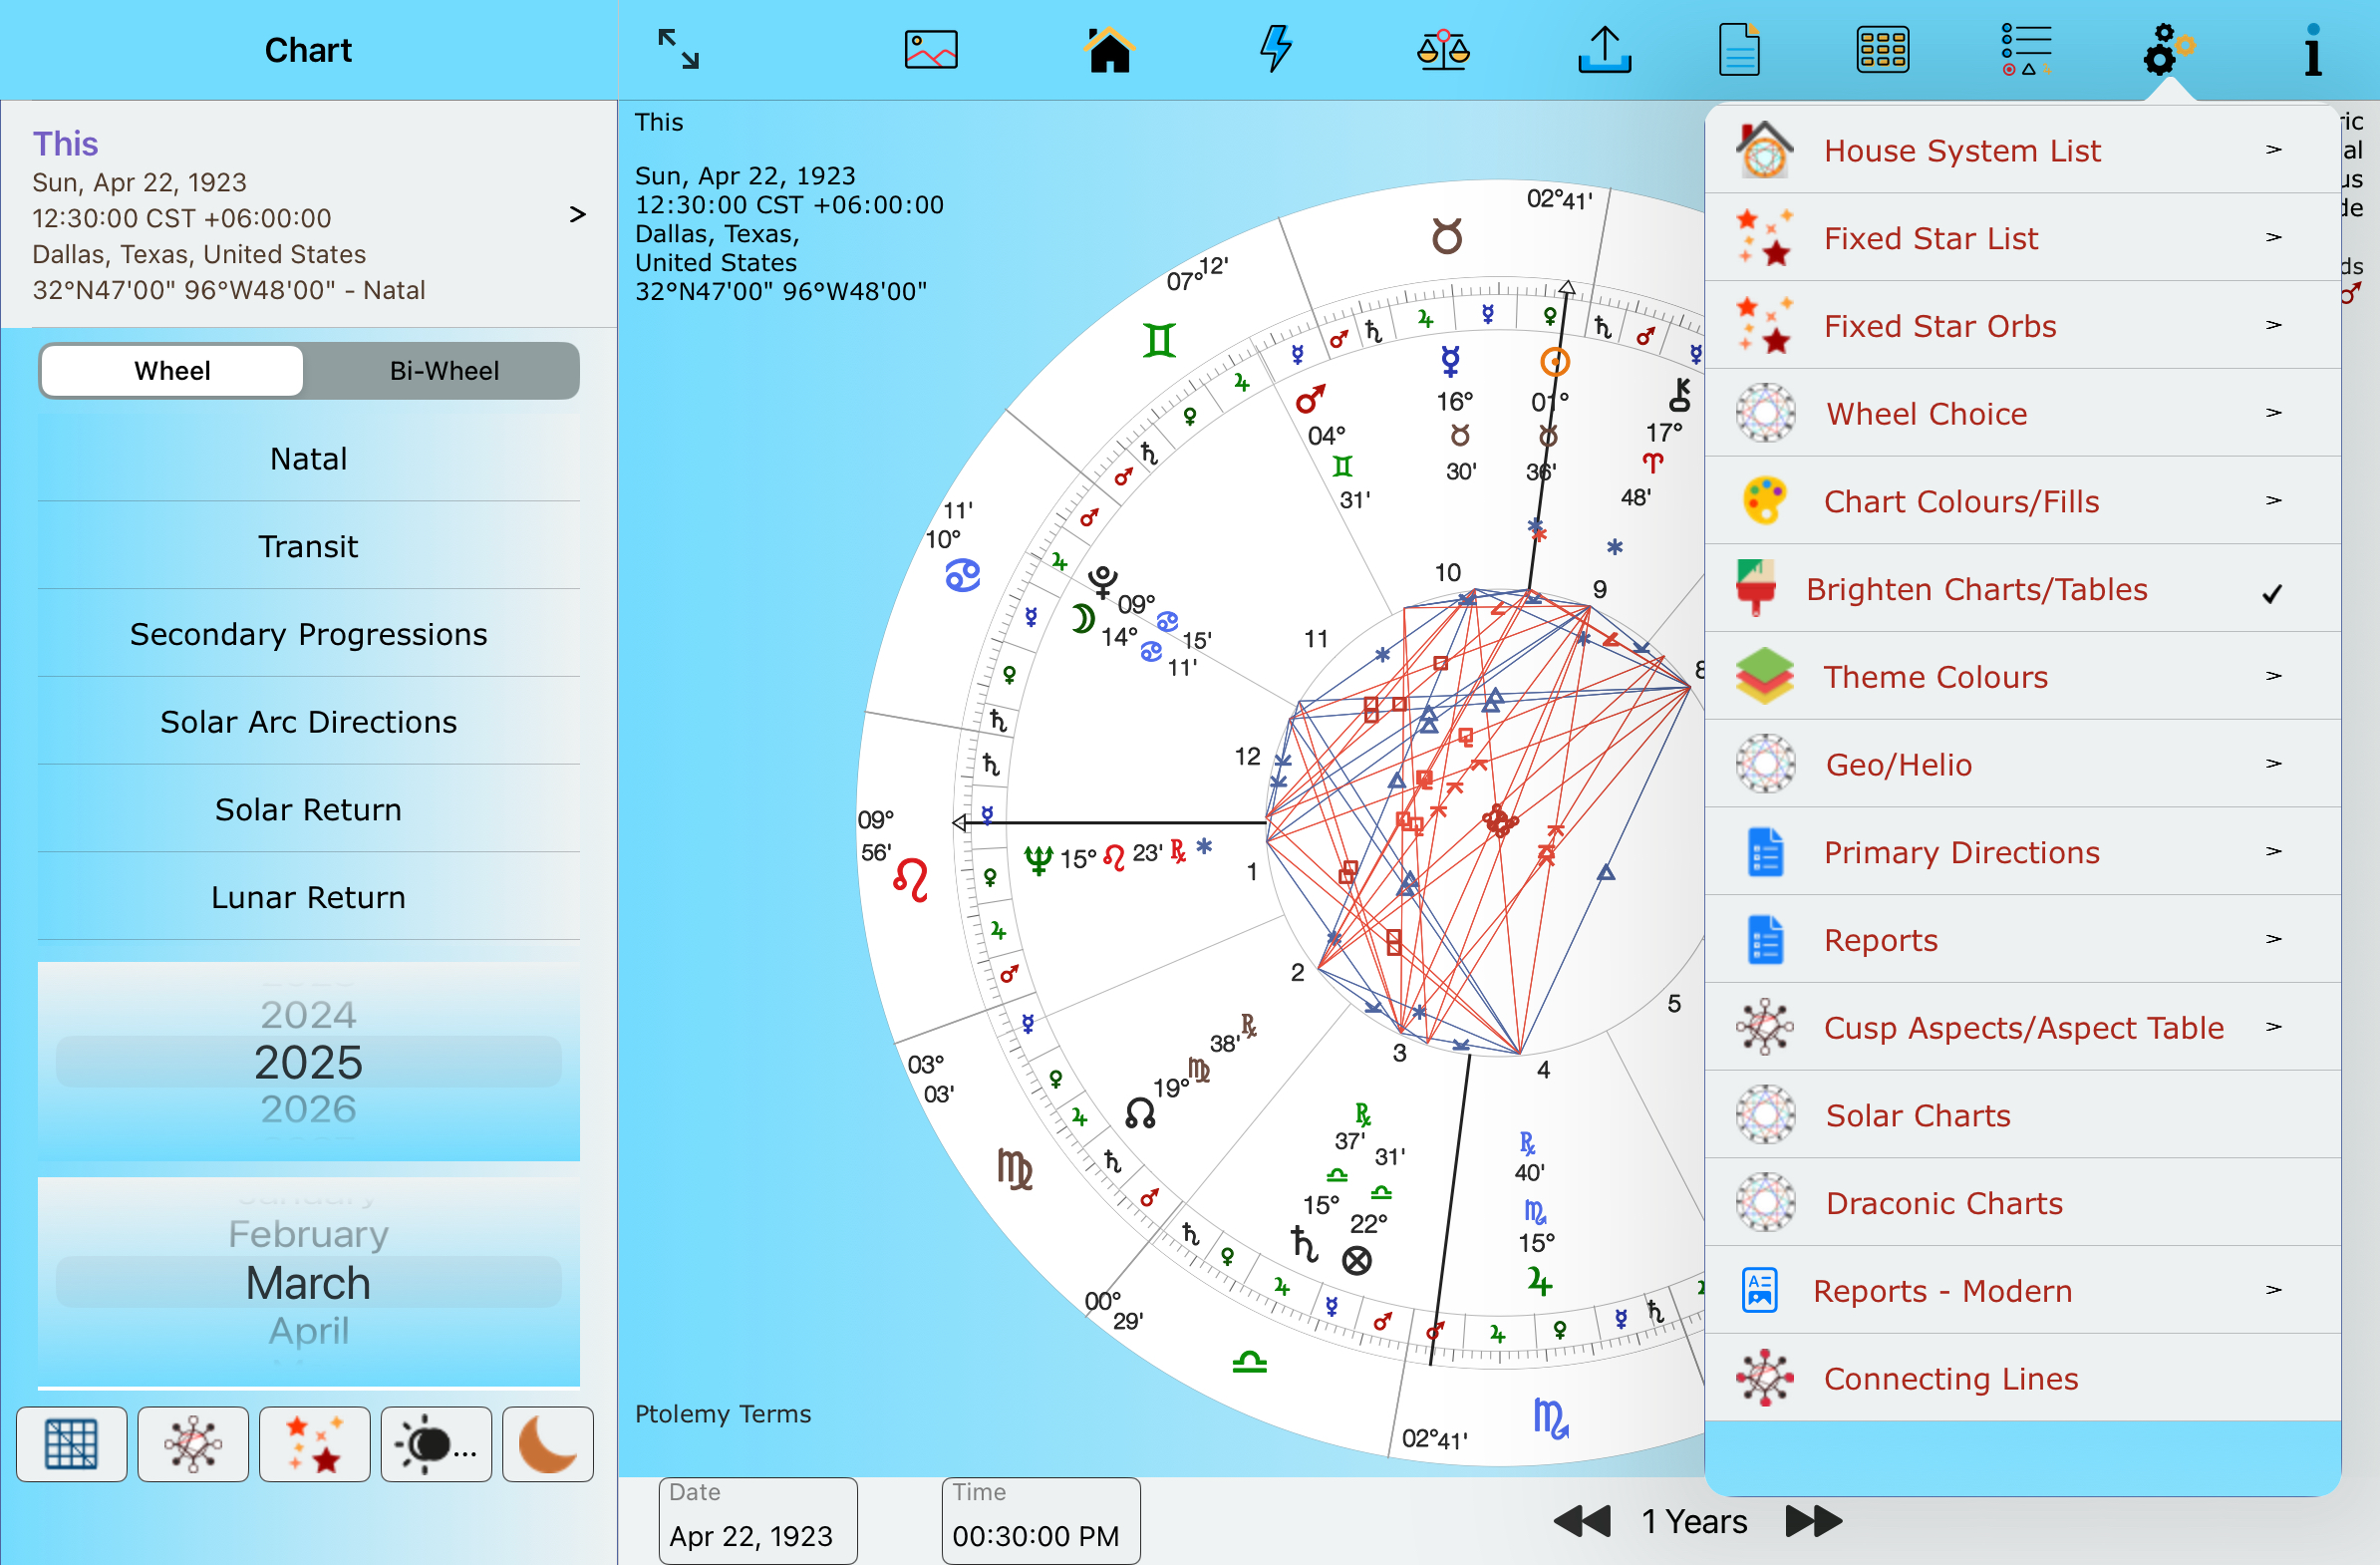Open the balance scales icon

point(1442,49)
